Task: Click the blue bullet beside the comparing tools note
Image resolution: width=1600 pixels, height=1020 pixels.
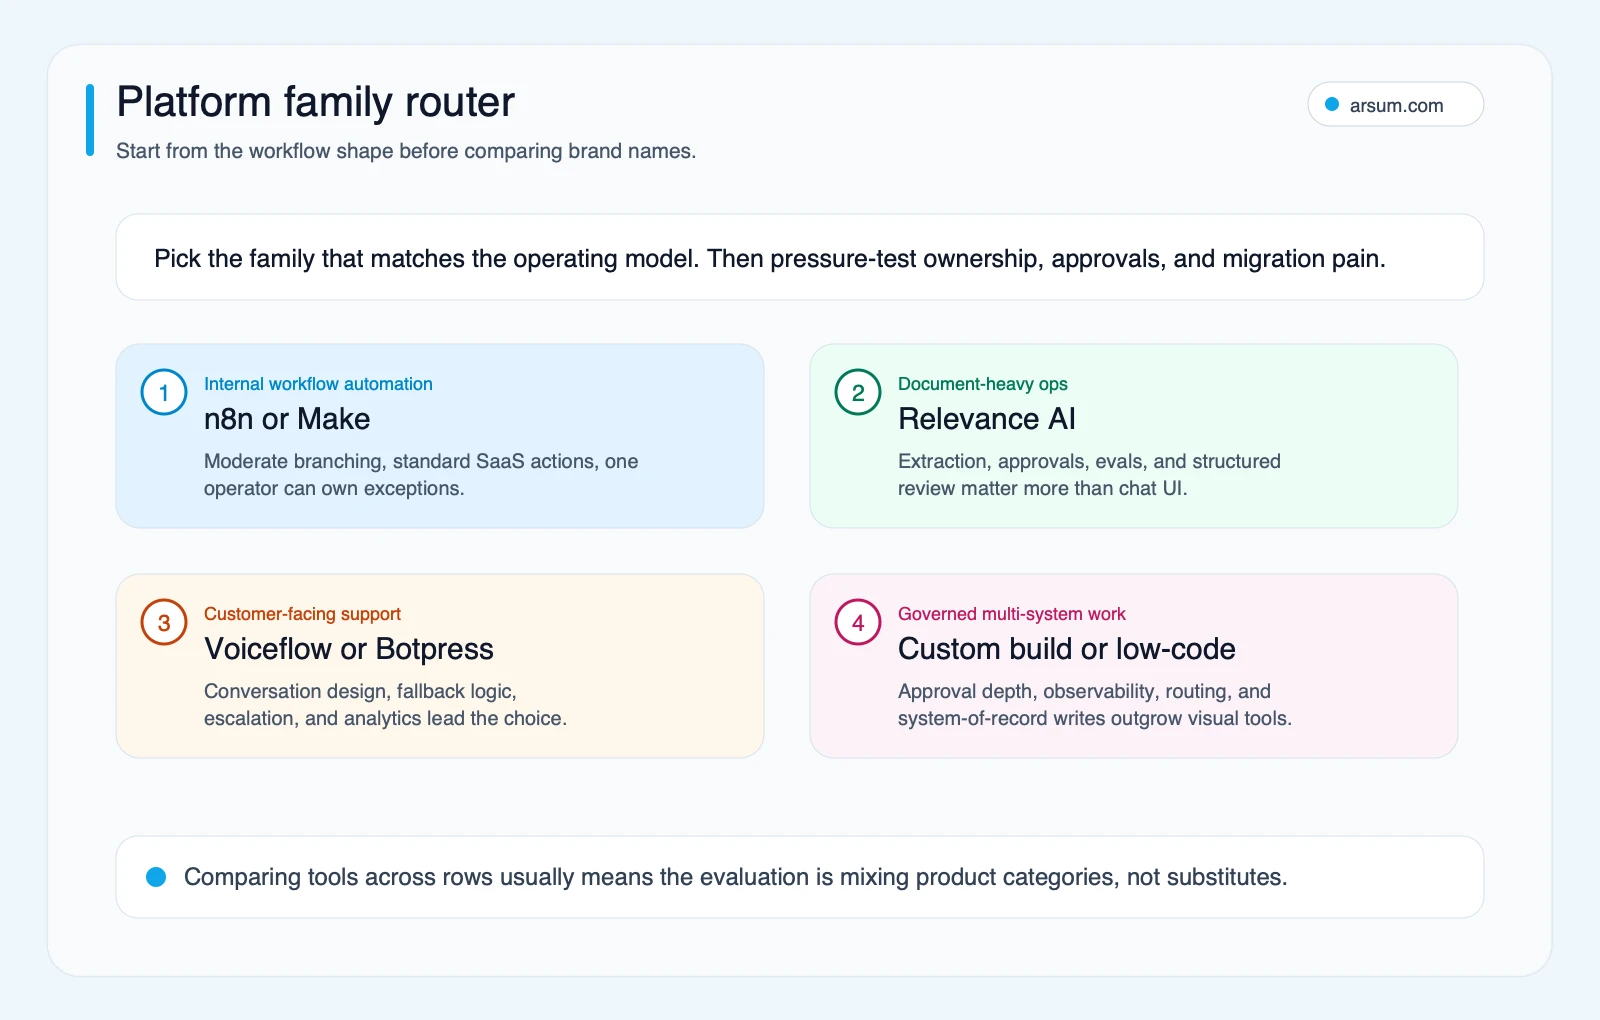Action: (156, 877)
